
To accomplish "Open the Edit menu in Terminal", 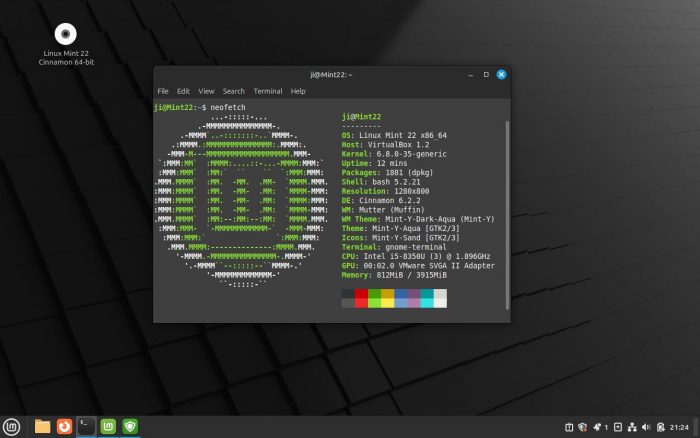I will (x=183, y=91).
